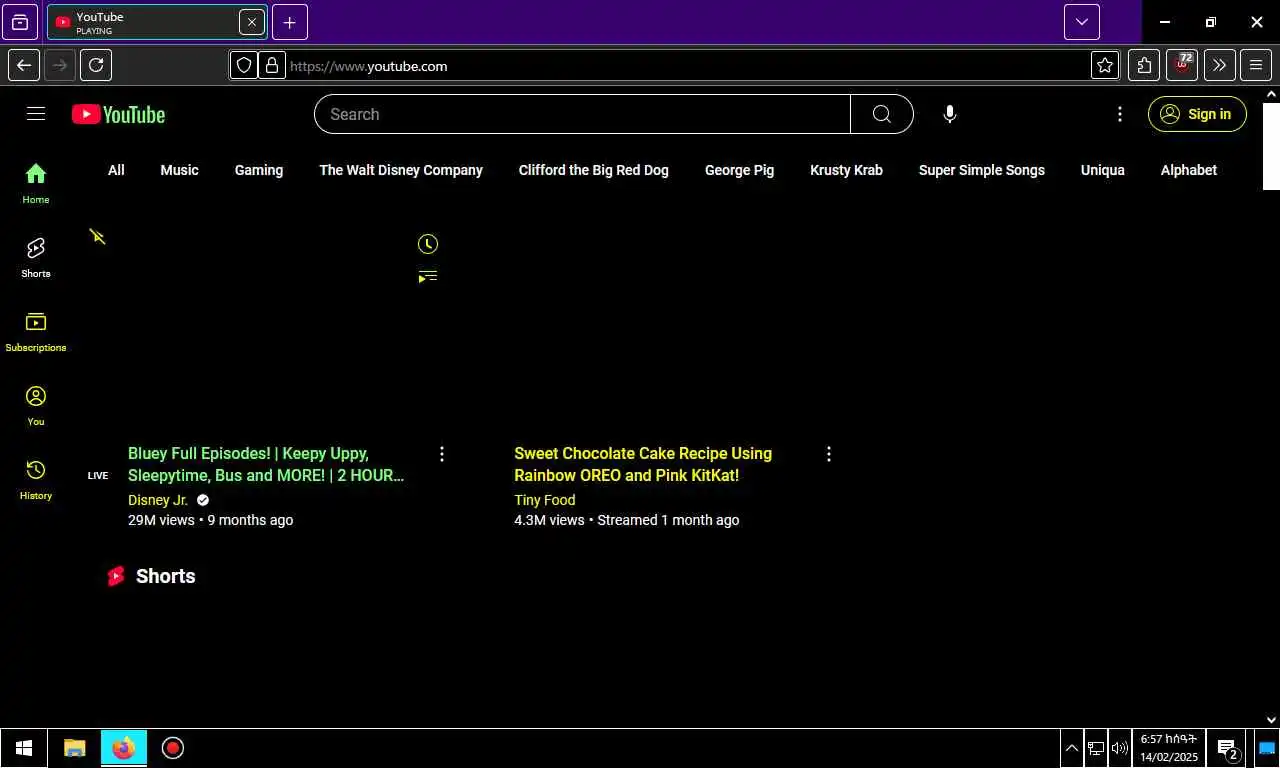The height and width of the screenshot is (768, 1280).
Task: Start voice search with microphone icon
Action: tap(950, 114)
